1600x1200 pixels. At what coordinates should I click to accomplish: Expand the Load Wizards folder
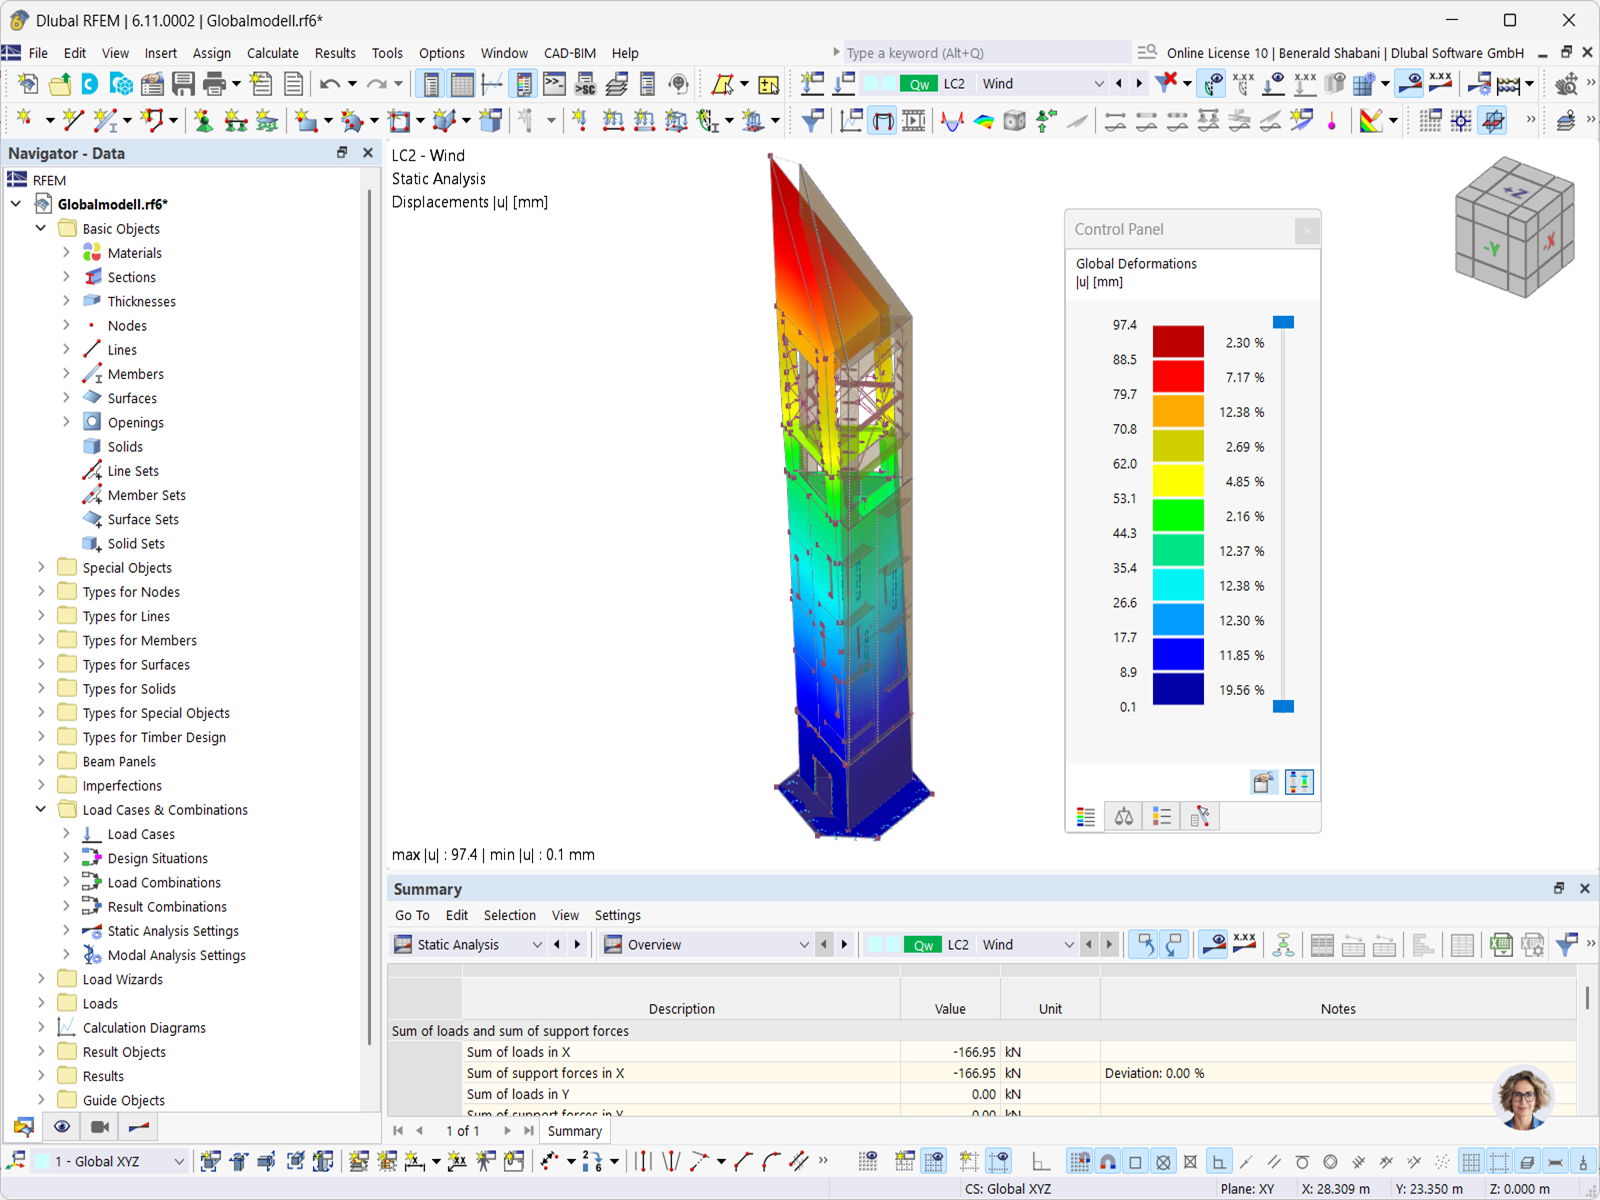(x=41, y=979)
